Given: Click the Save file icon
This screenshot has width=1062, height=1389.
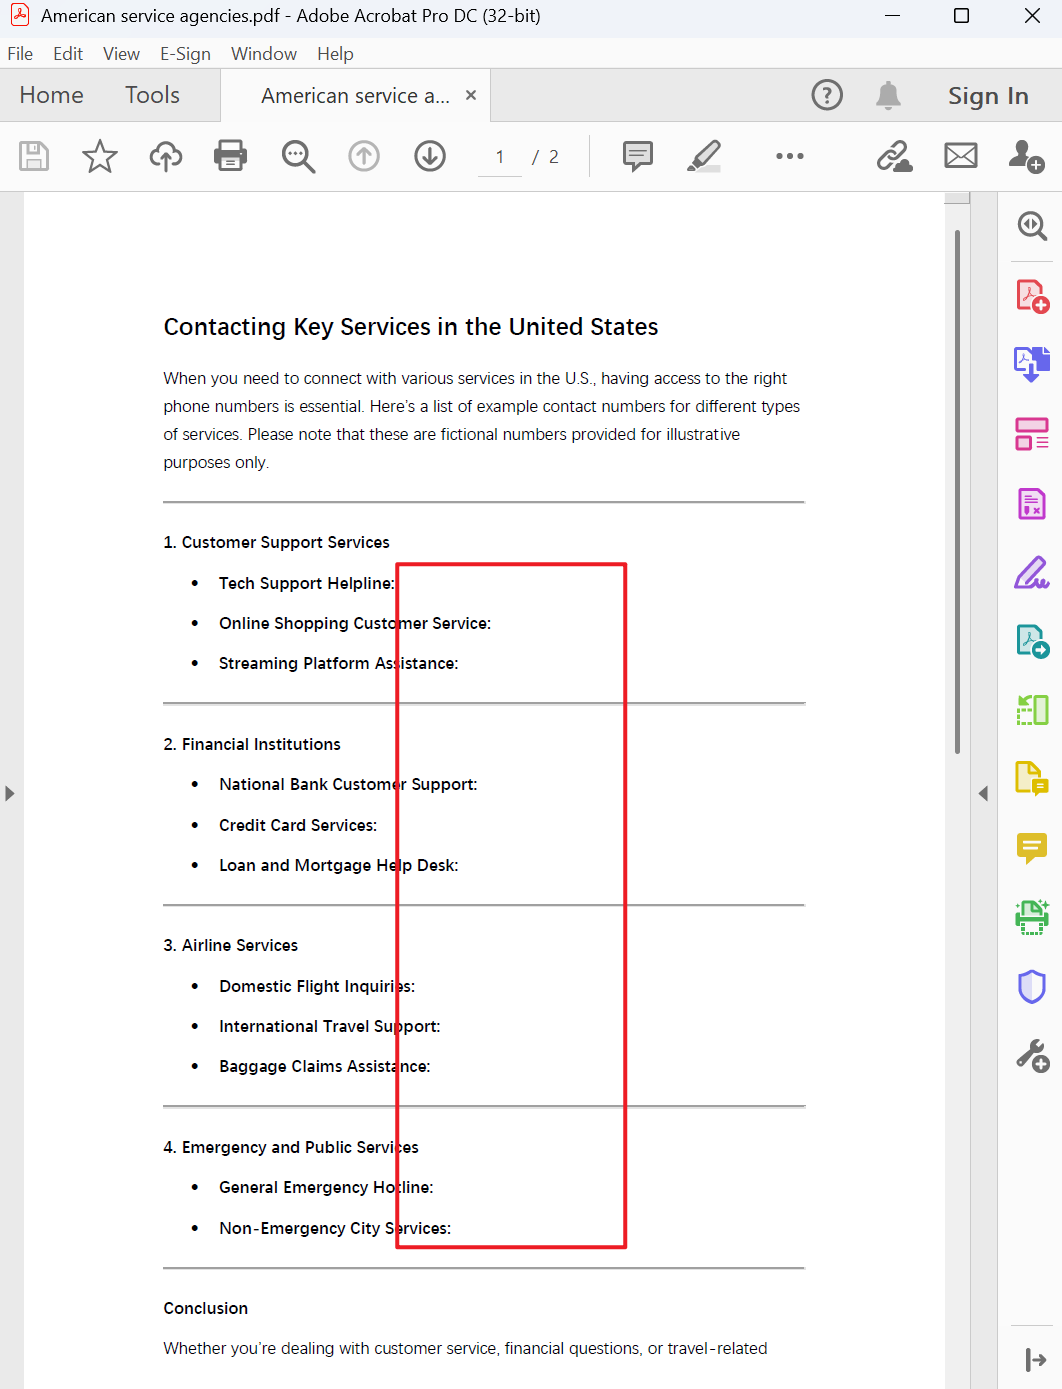Looking at the screenshot, I should point(34,156).
